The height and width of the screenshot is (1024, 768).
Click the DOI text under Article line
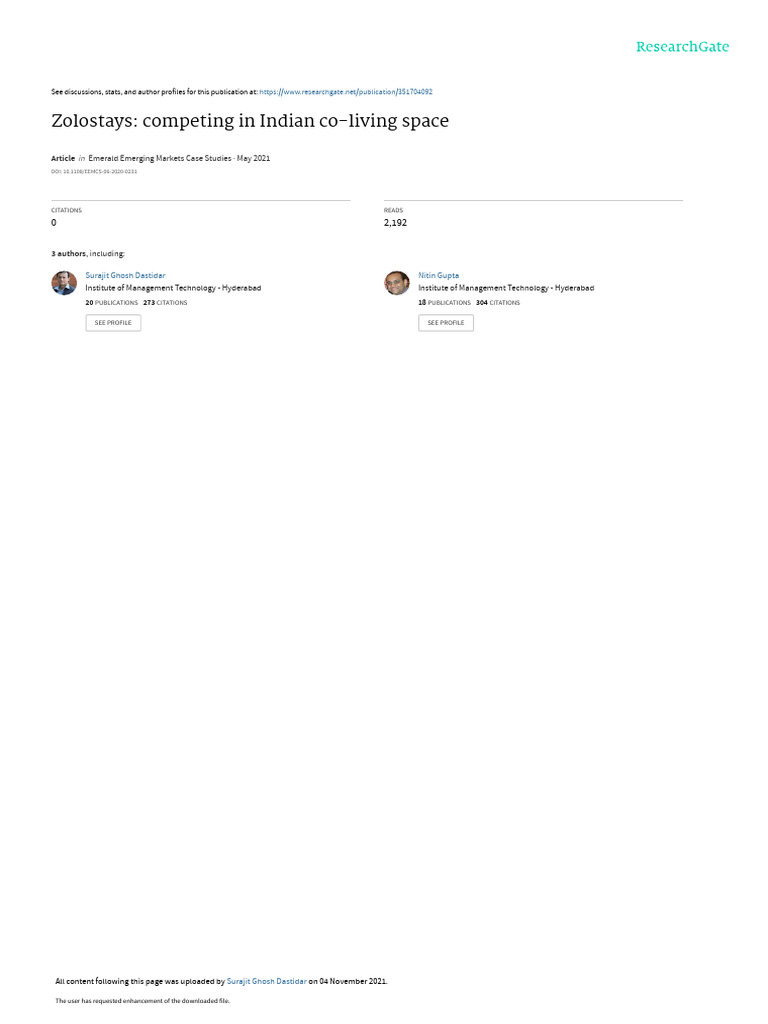[94, 172]
